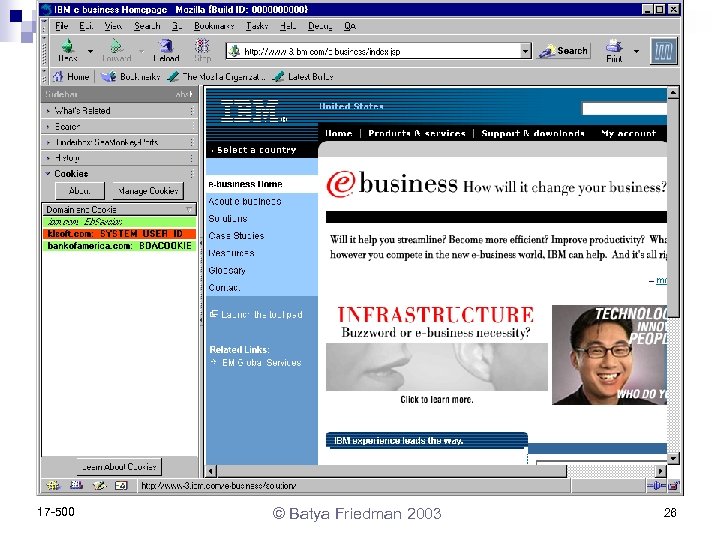Viewport: 720px width, 540px height.
Task: Click the Forward navigation icon
Action: pos(117,50)
